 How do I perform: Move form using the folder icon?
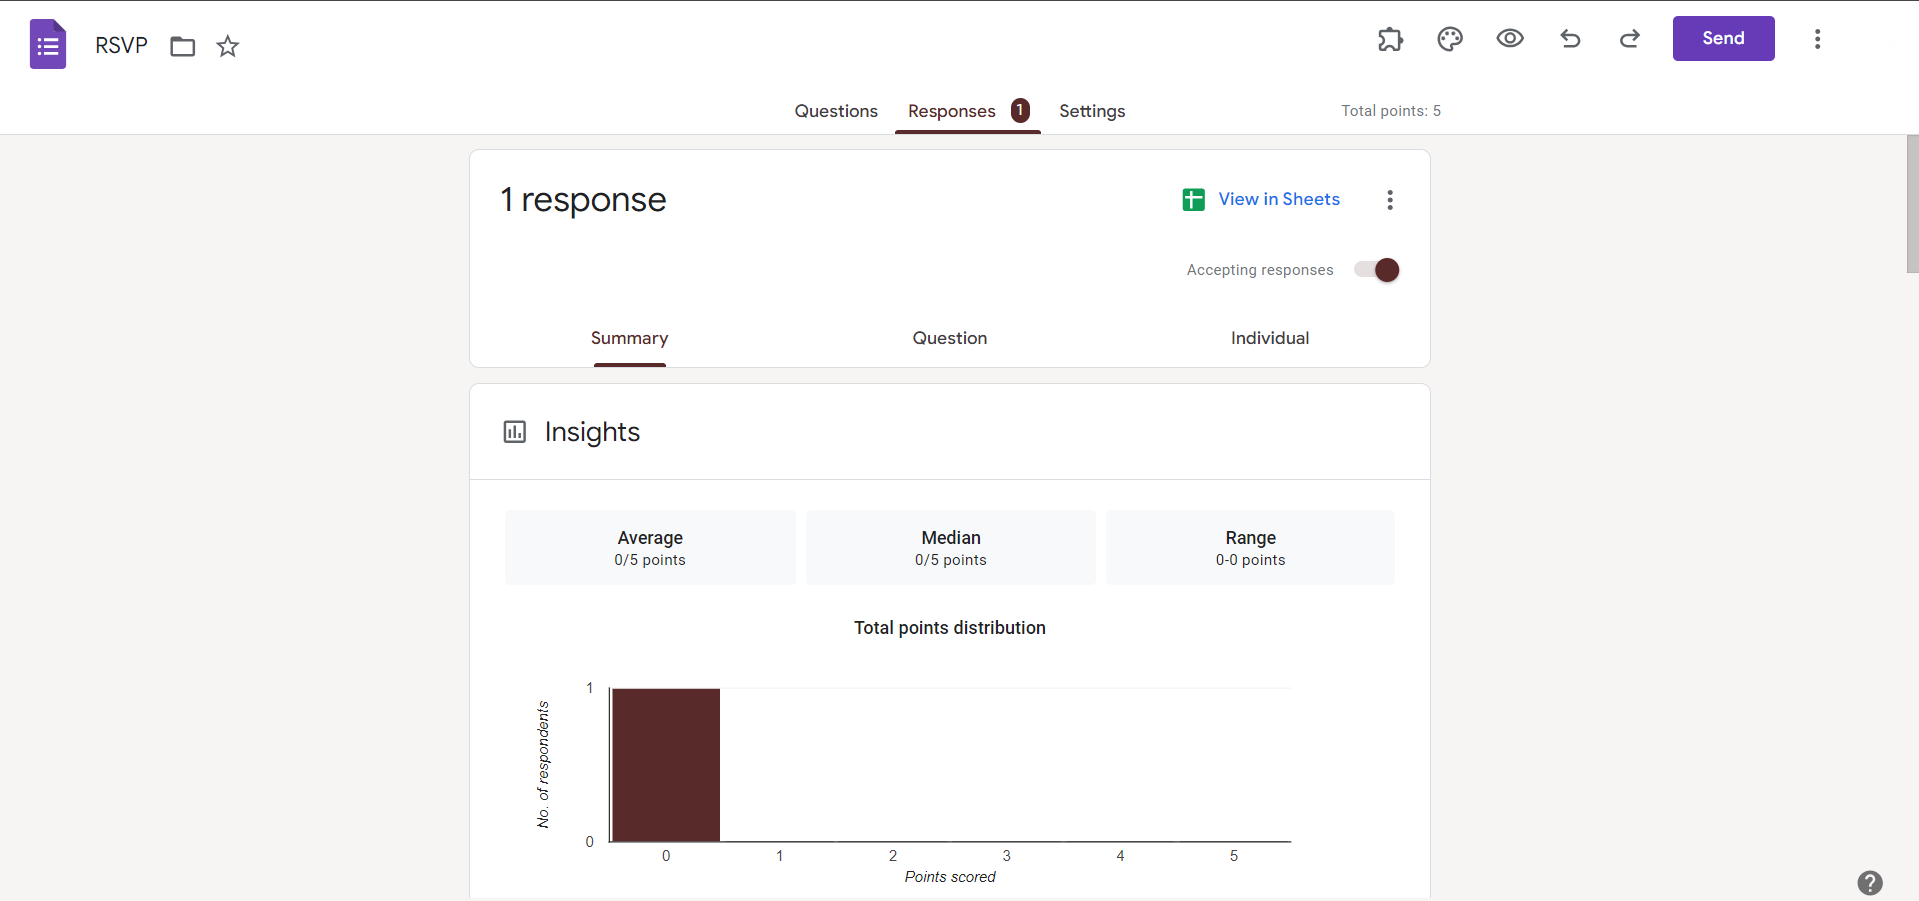coord(182,46)
